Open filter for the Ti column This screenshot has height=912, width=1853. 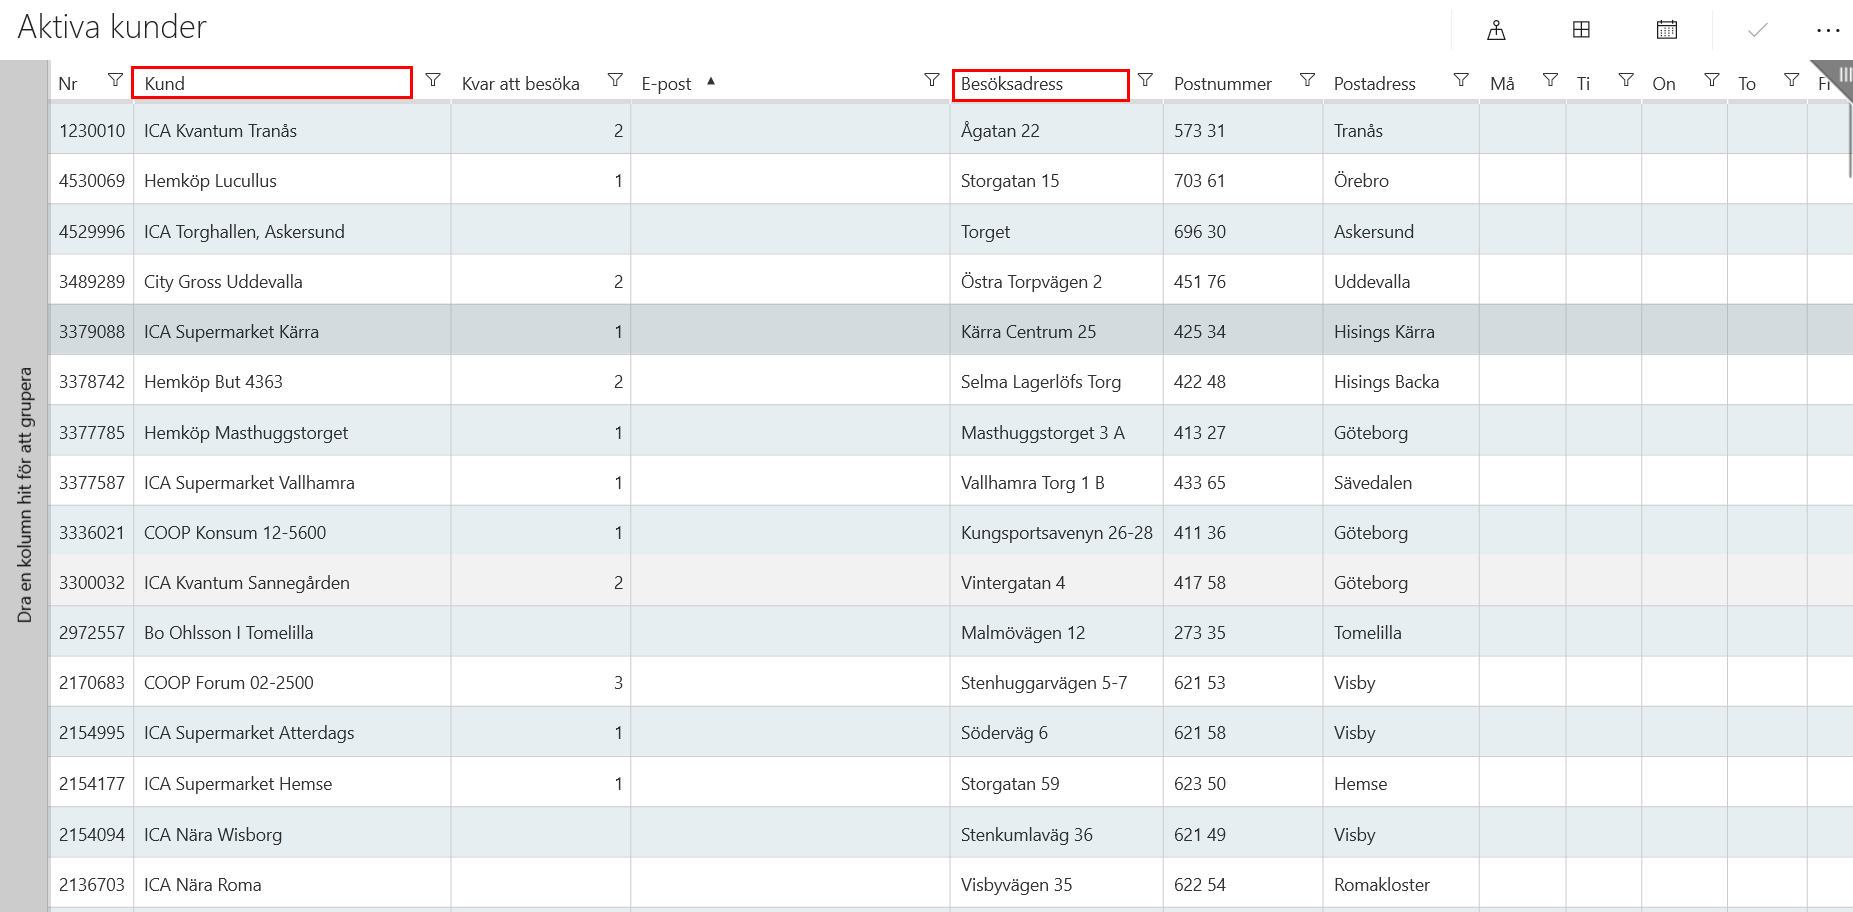pyautogui.click(x=1626, y=80)
